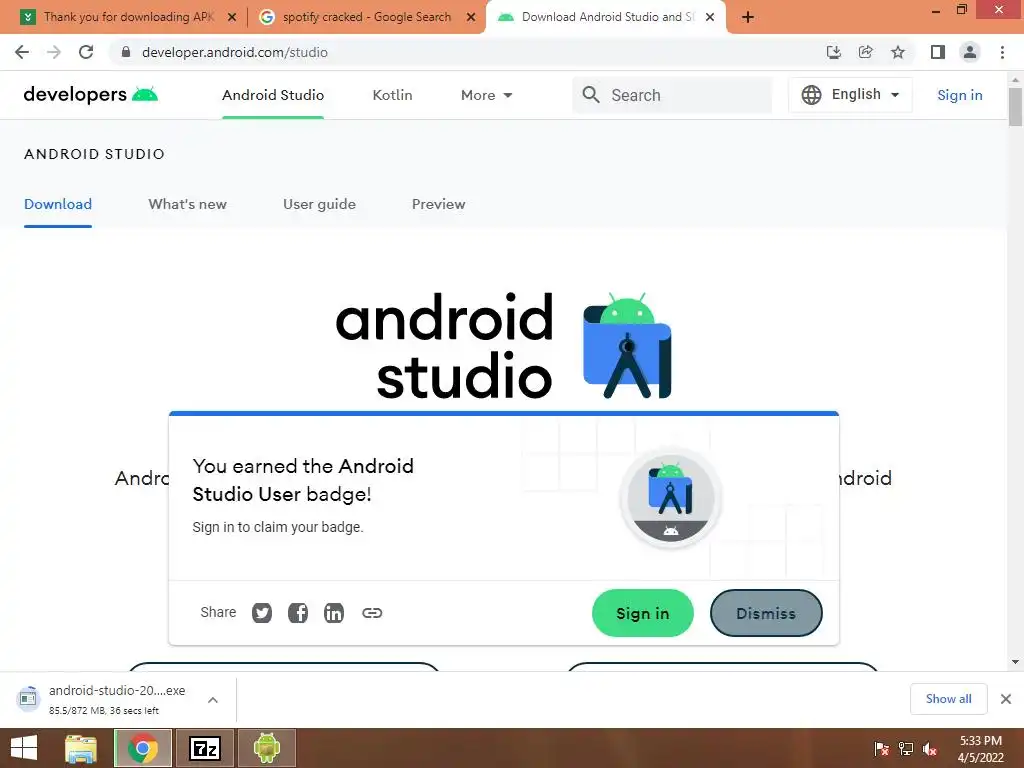The width and height of the screenshot is (1024, 768).
Task: Dismiss the badge popup
Action: tap(766, 613)
